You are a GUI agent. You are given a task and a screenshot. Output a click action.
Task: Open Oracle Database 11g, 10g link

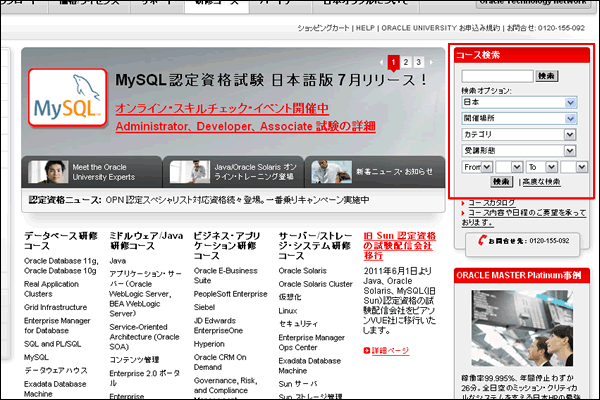61,266
